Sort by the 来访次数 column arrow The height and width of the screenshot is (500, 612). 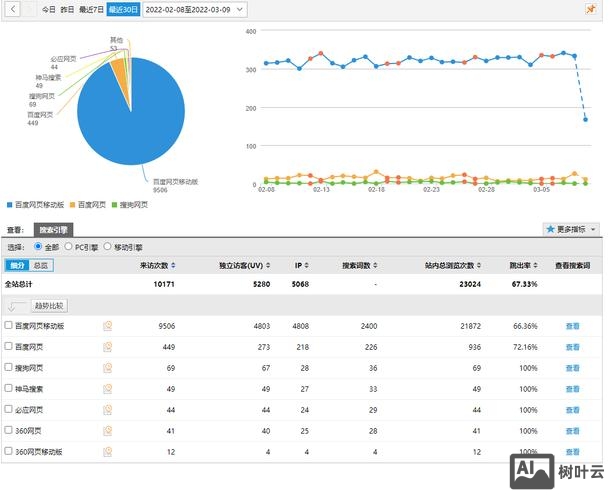(x=173, y=265)
